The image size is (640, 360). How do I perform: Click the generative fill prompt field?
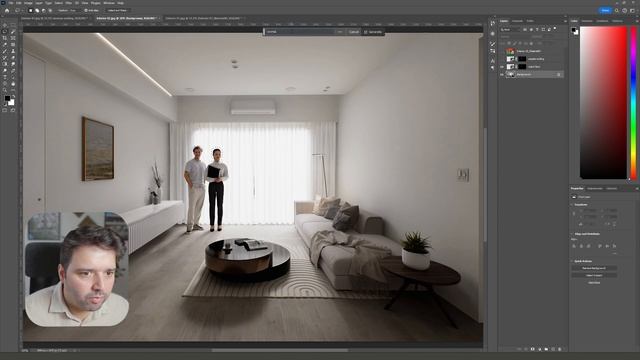299,32
